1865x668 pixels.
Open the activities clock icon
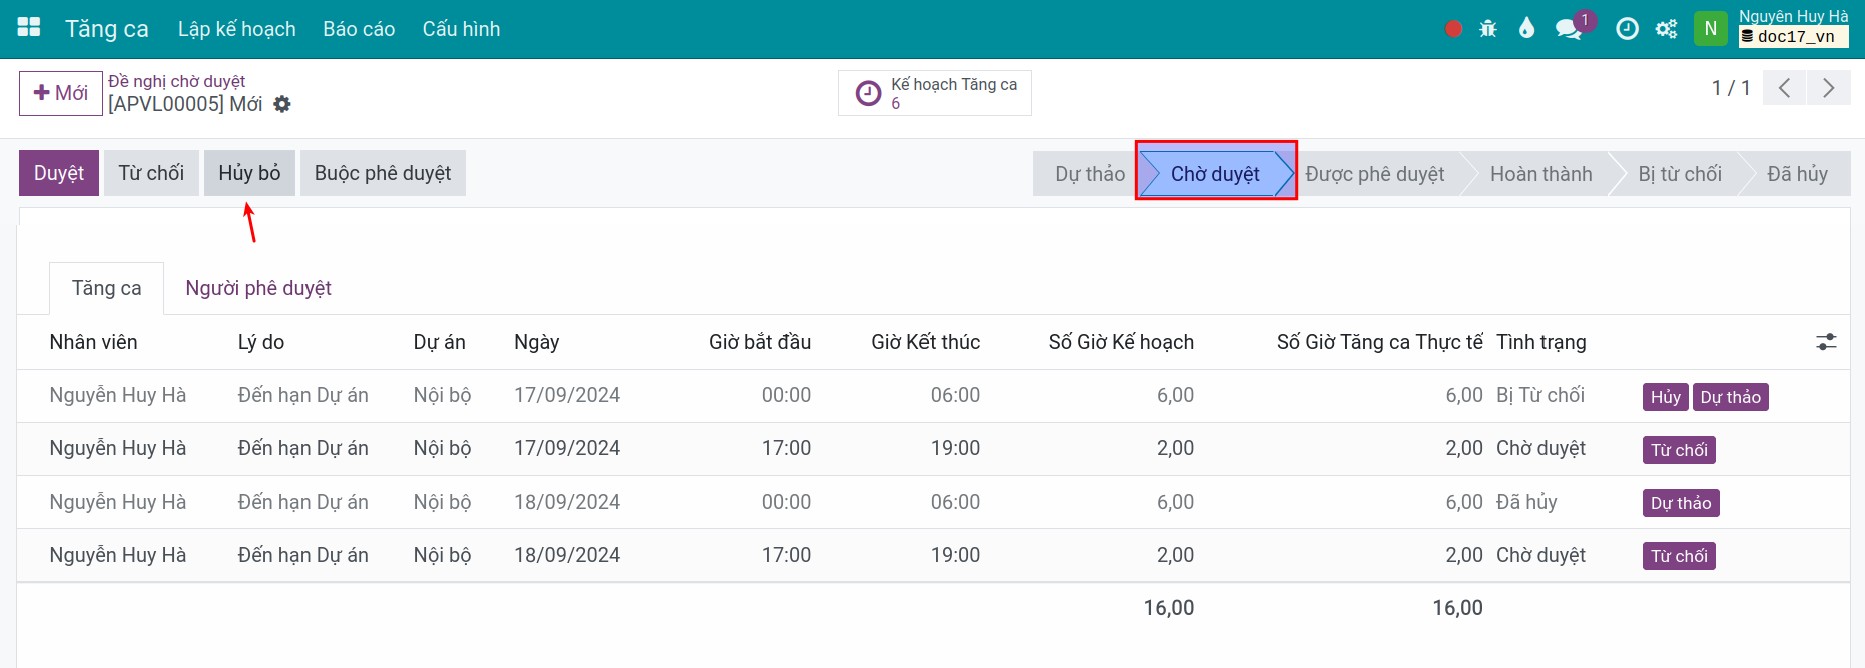click(1627, 29)
